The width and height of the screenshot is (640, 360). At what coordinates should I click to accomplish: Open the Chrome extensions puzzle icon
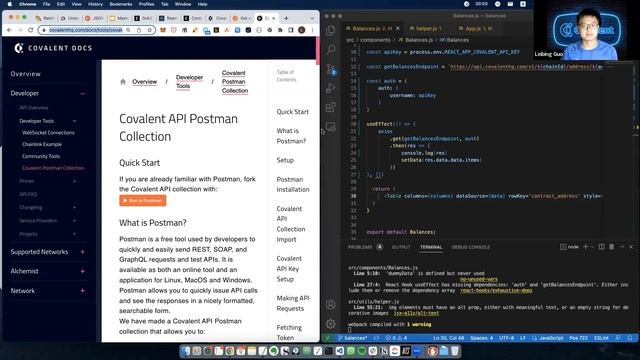[x=280, y=30]
